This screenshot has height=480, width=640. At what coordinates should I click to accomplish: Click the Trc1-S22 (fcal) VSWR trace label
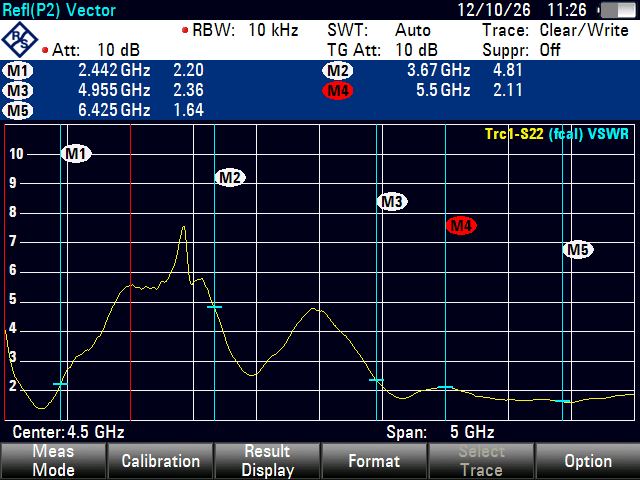pos(557,134)
